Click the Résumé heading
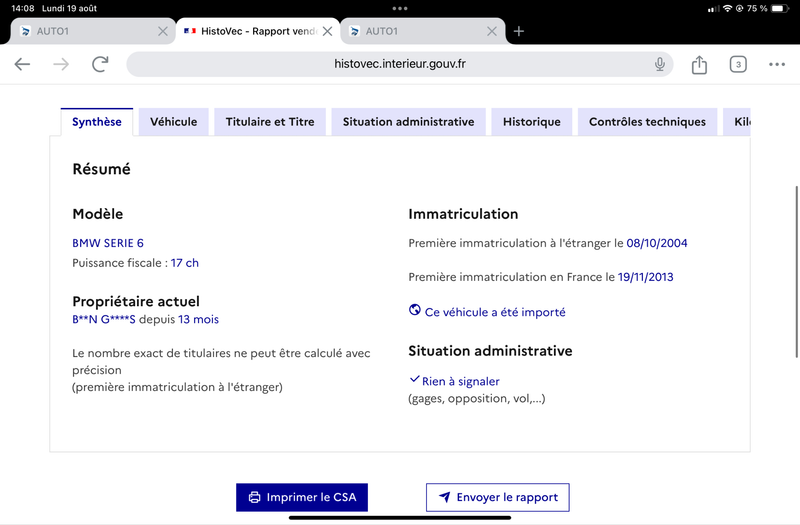Image resolution: width=800 pixels, height=525 pixels. point(102,169)
